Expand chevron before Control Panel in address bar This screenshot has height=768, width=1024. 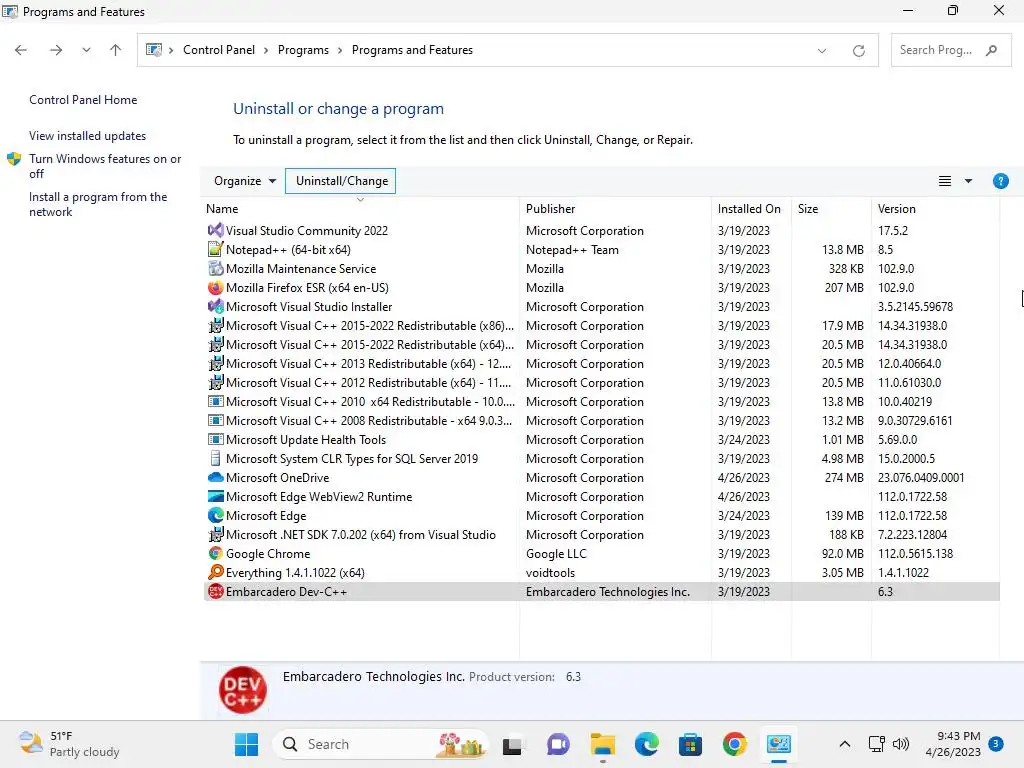[171, 50]
